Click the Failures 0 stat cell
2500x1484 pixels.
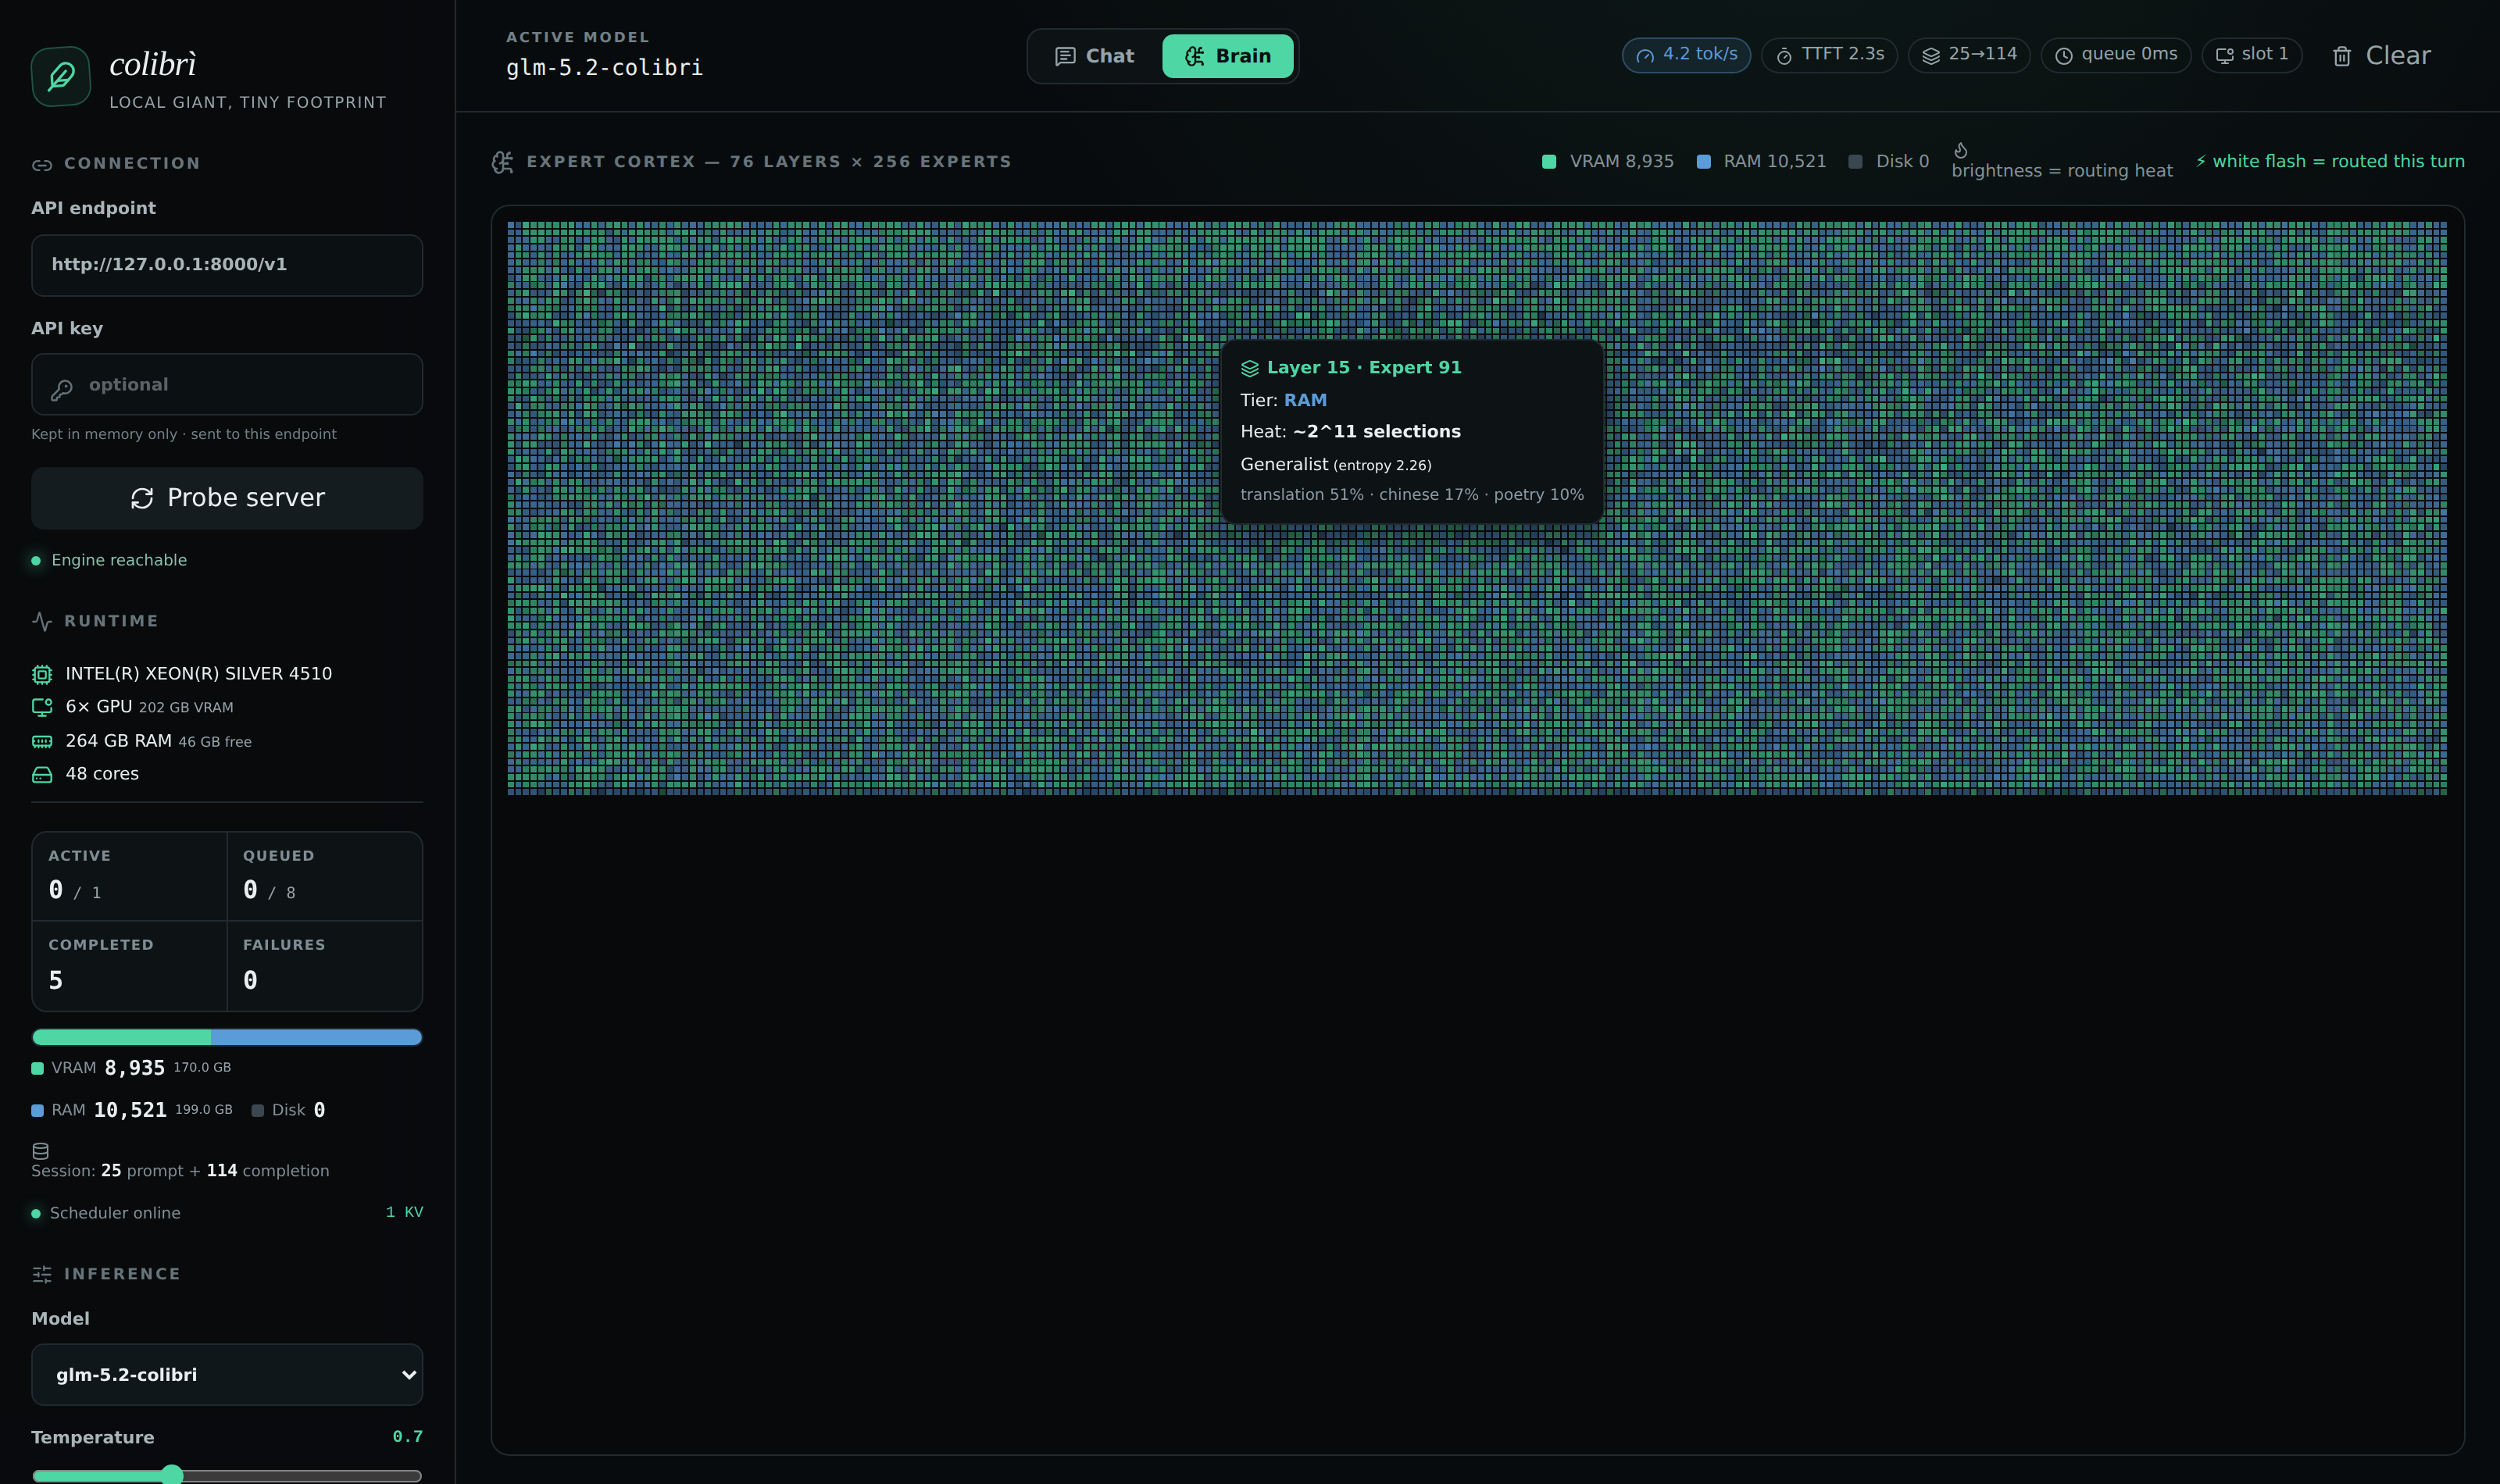click(325, 966)
